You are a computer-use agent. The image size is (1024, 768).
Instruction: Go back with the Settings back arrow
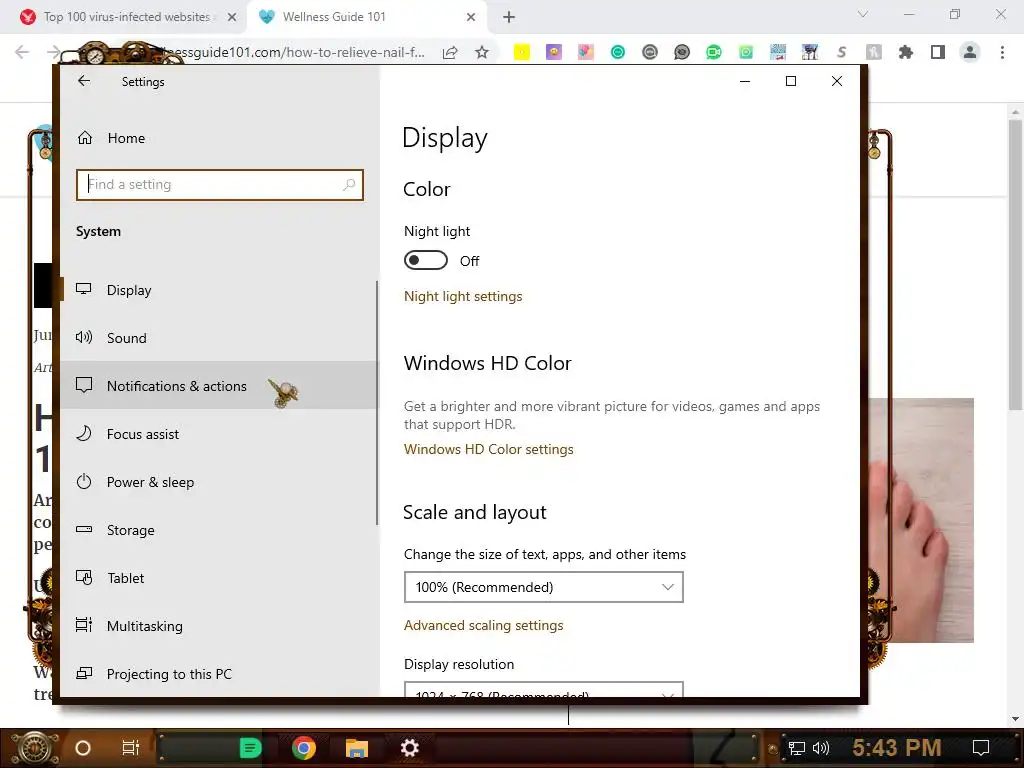click(x=84, y=81)
